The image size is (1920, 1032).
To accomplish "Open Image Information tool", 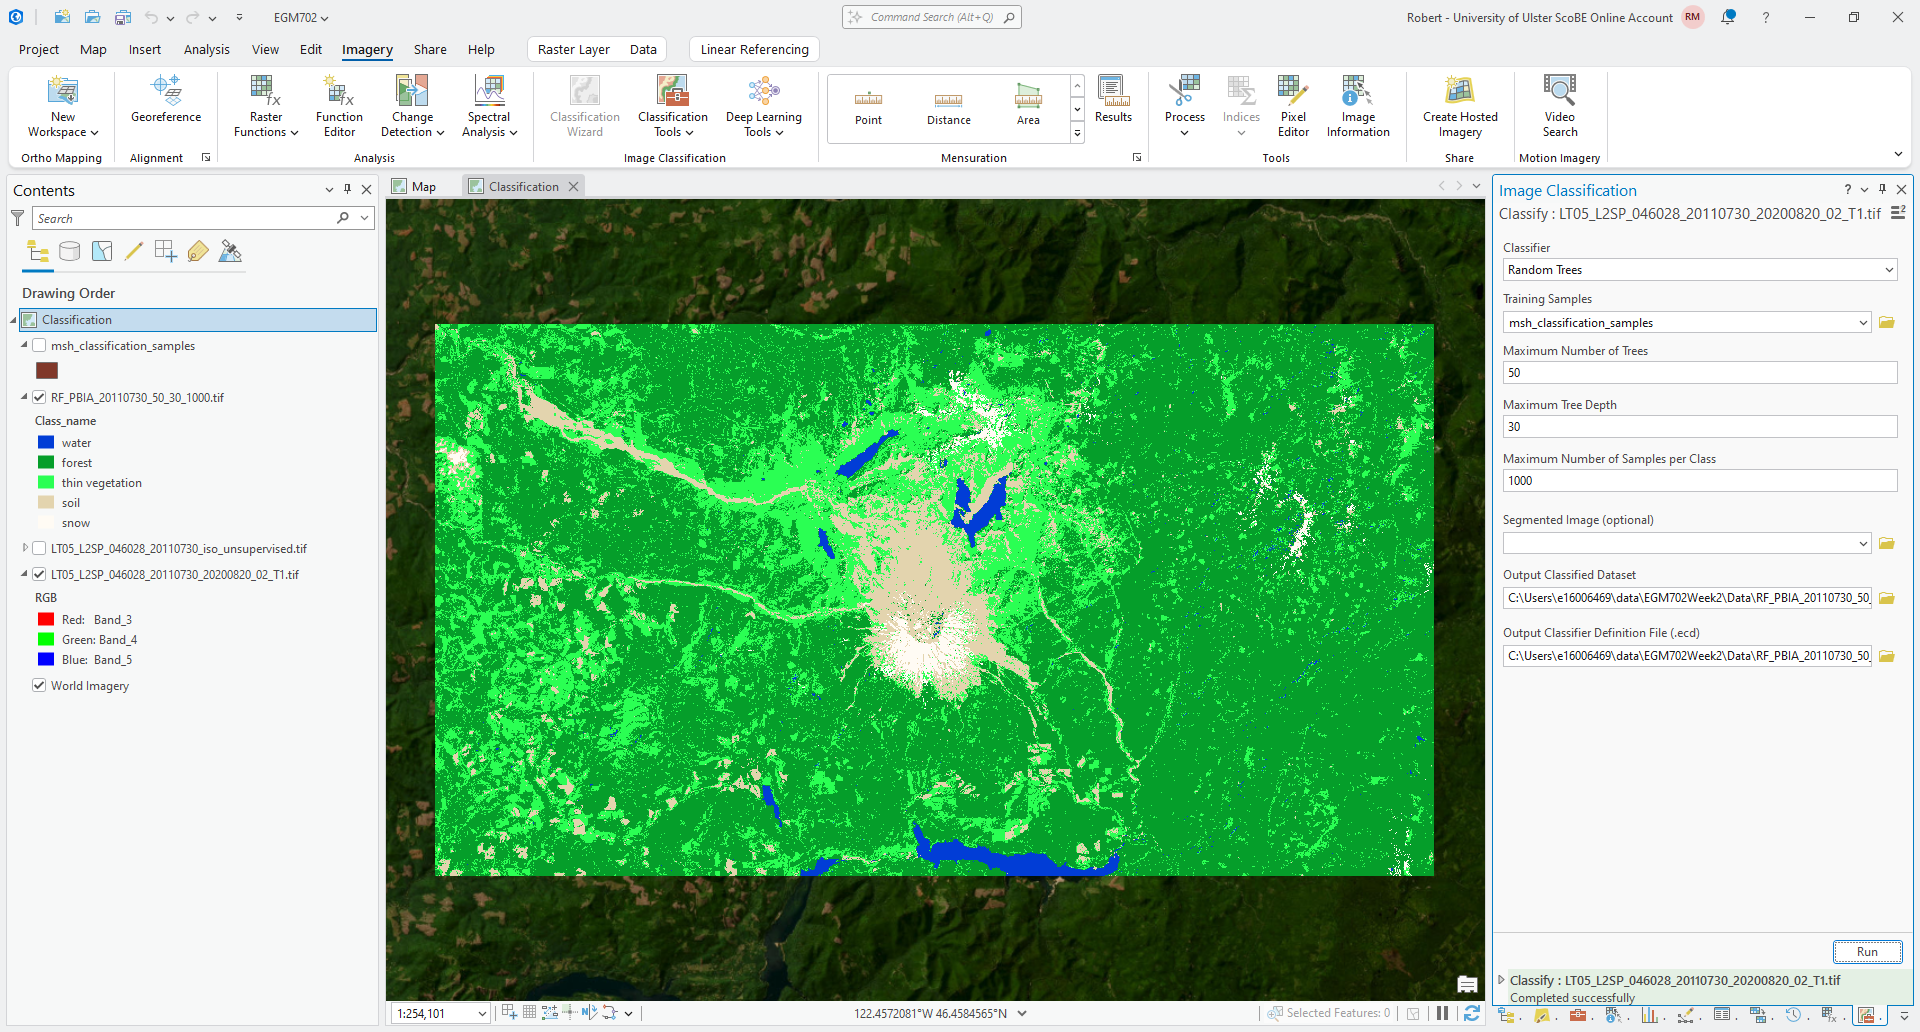I will [x=1357, y=105].
